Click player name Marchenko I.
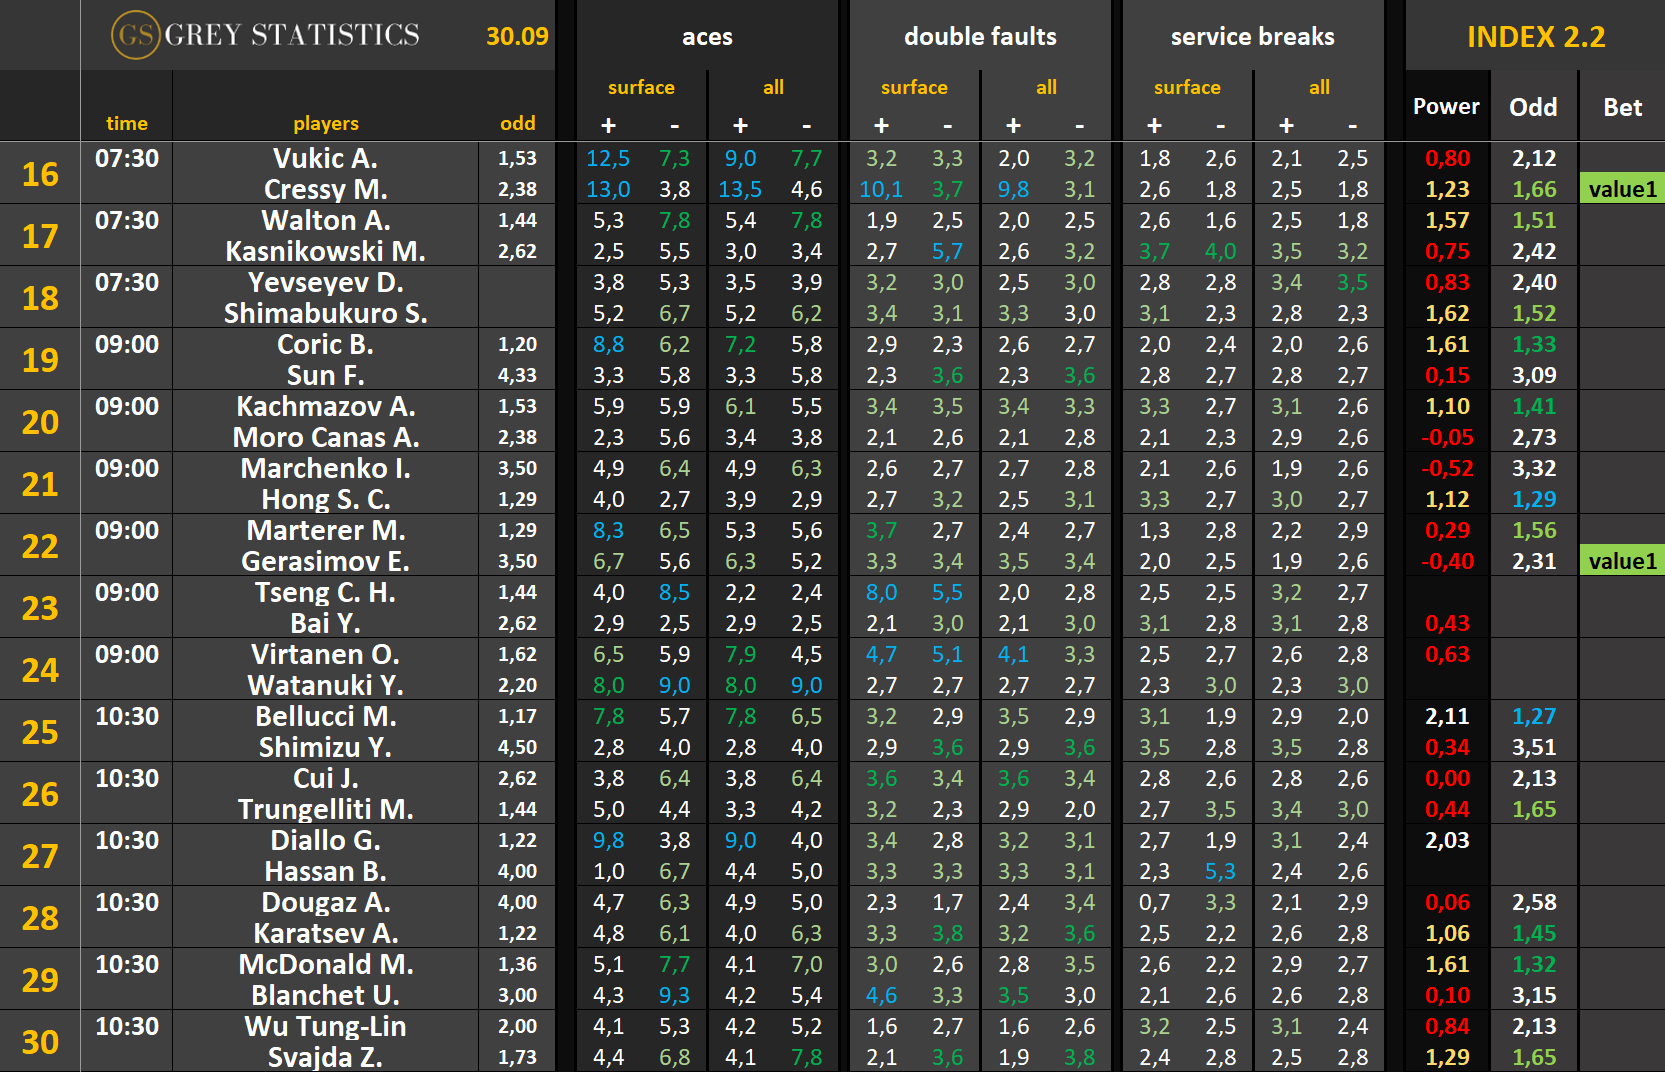This screenshot has width=1665, height=1072. tap(326, 468)
